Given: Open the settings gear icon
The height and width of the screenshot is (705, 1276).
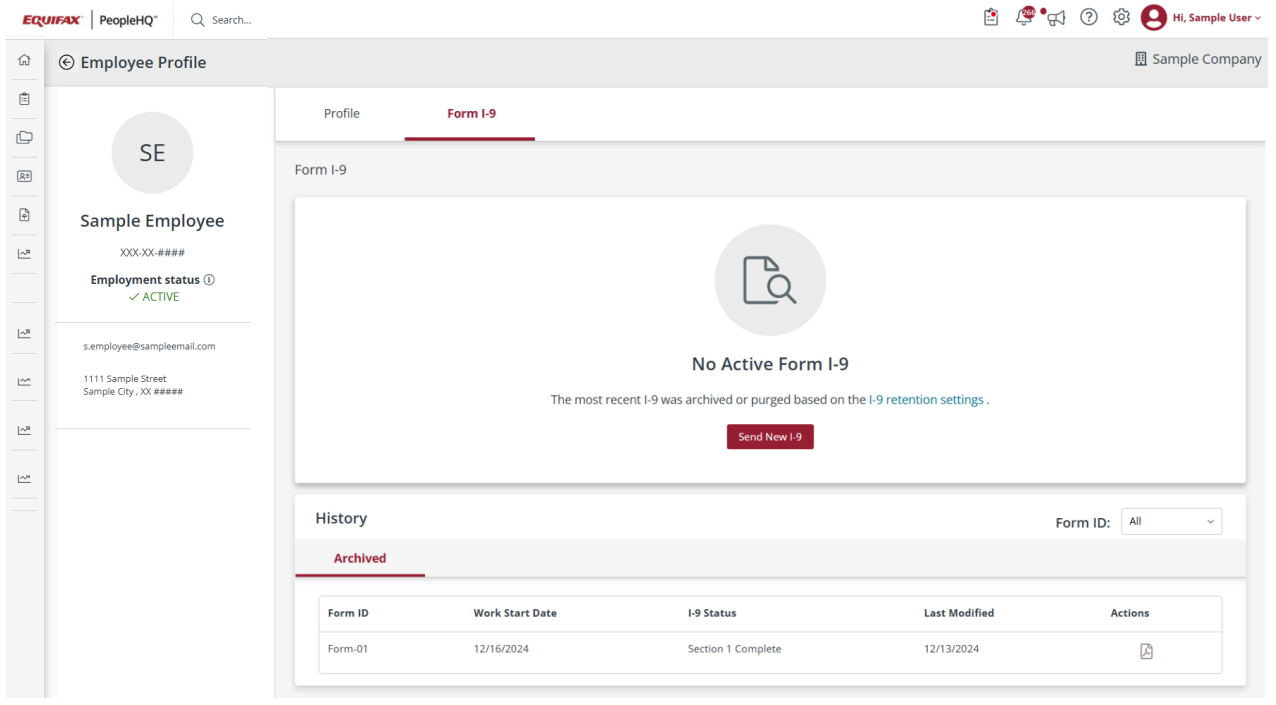Looking at the screenshot, I should click(1121, 17).
